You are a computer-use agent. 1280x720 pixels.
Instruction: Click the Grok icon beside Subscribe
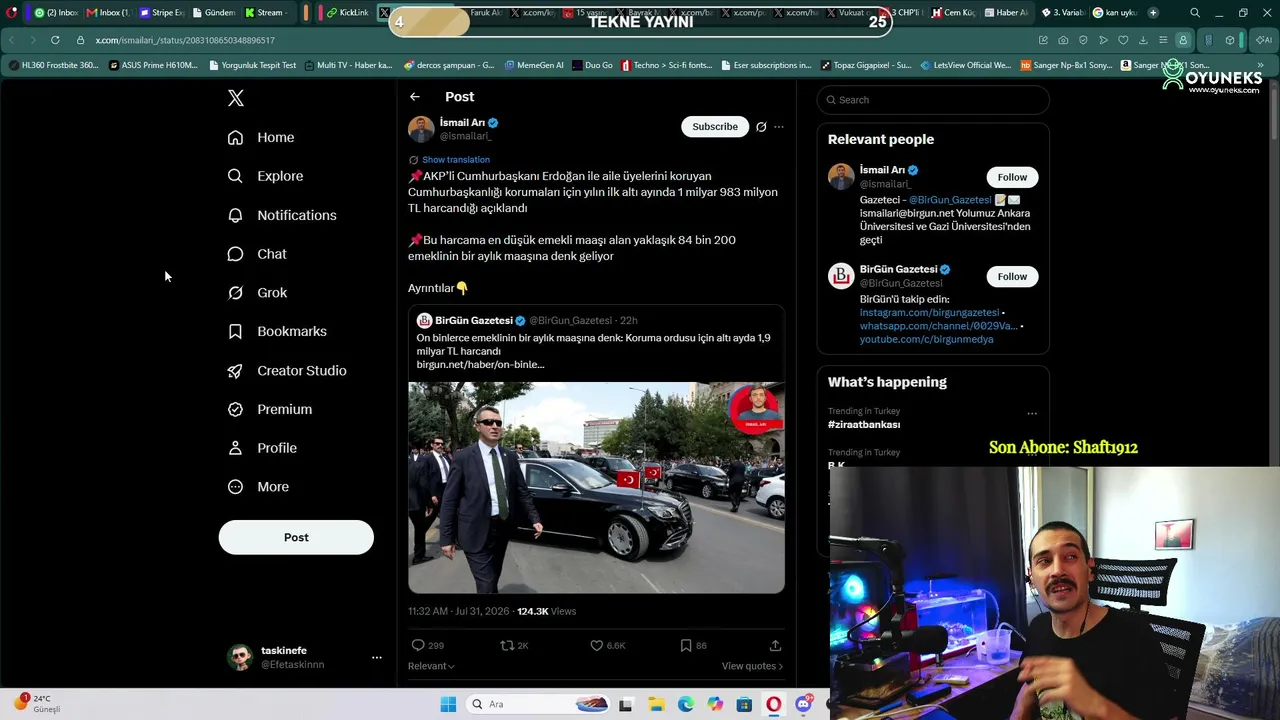coord(761,127)
